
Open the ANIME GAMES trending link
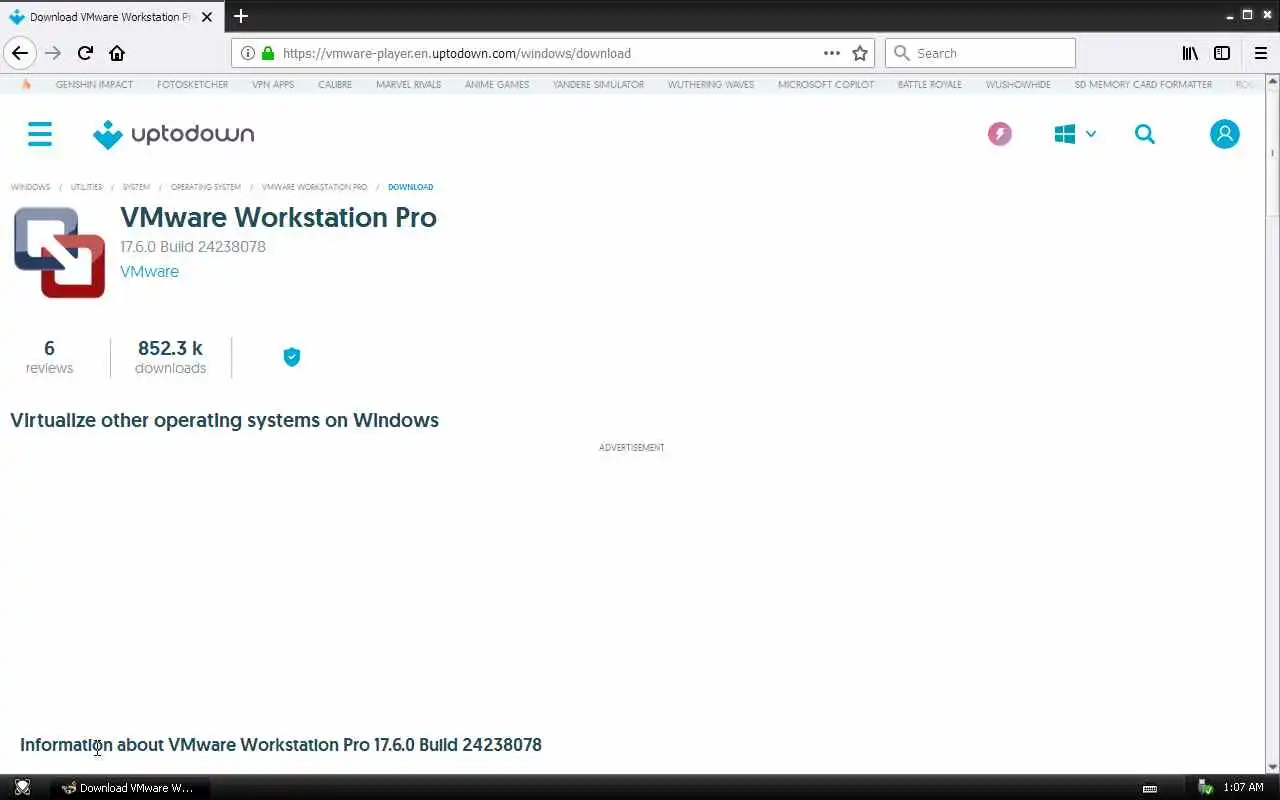(497, 84)
